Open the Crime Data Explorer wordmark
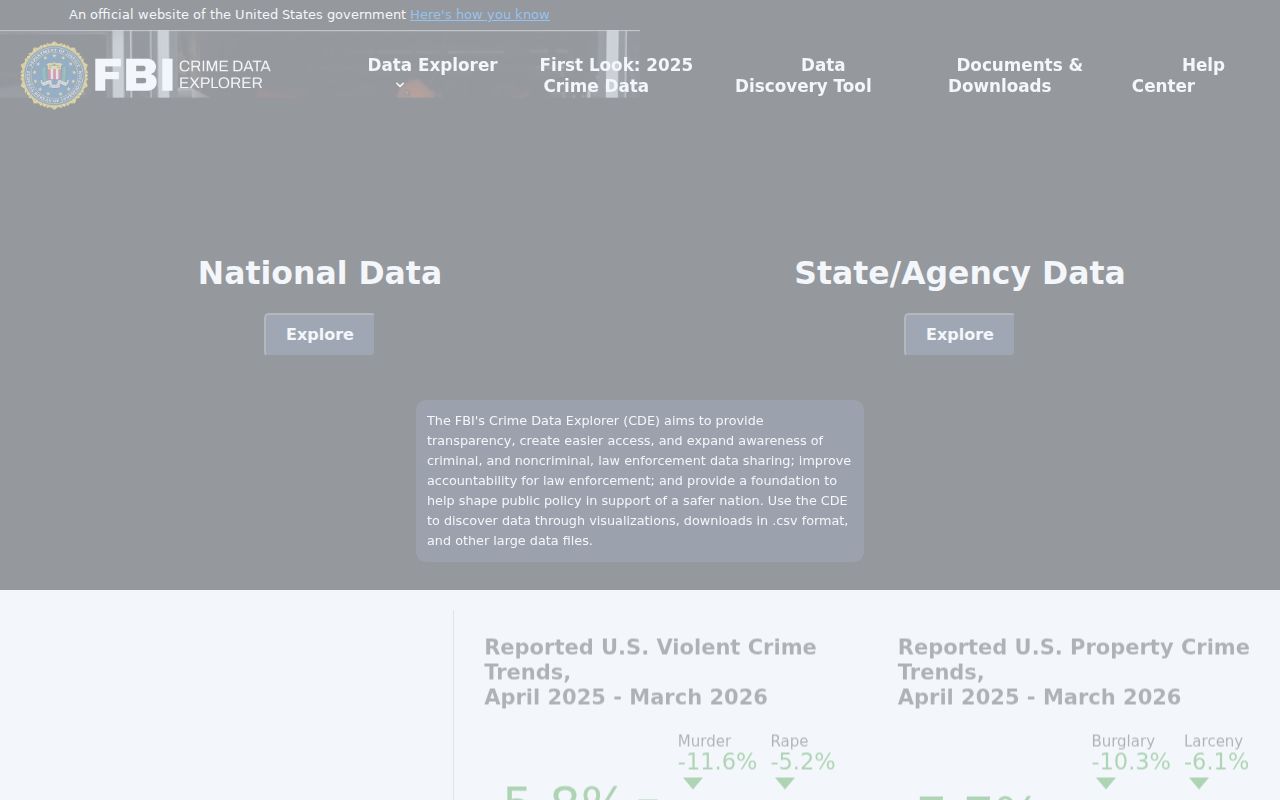 pyautogui.click(x=183, y=75)
